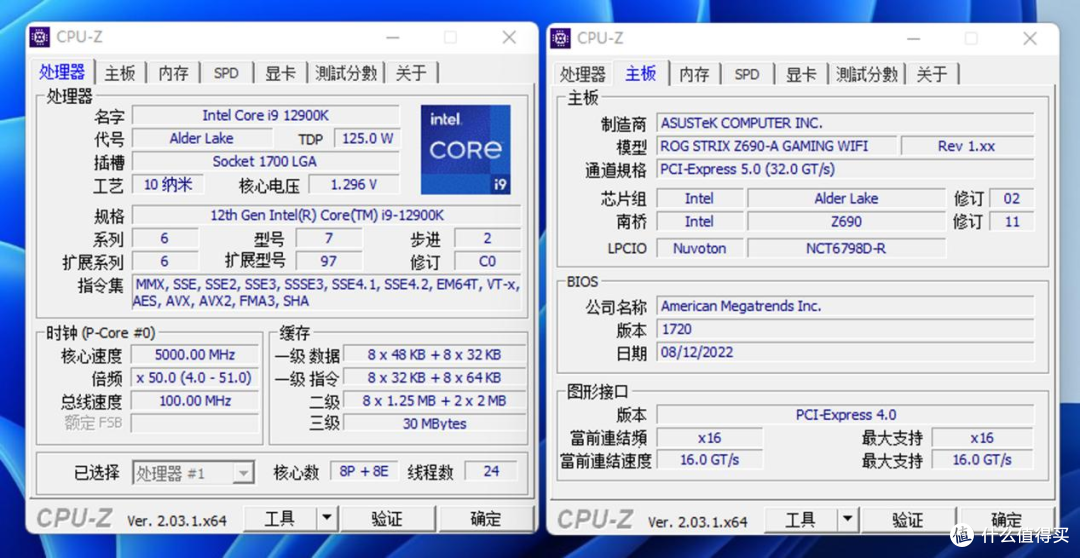Click TDP value 125.0 W
The image size is (1080, 558).
pyautogui.click(x=367, y=138)
